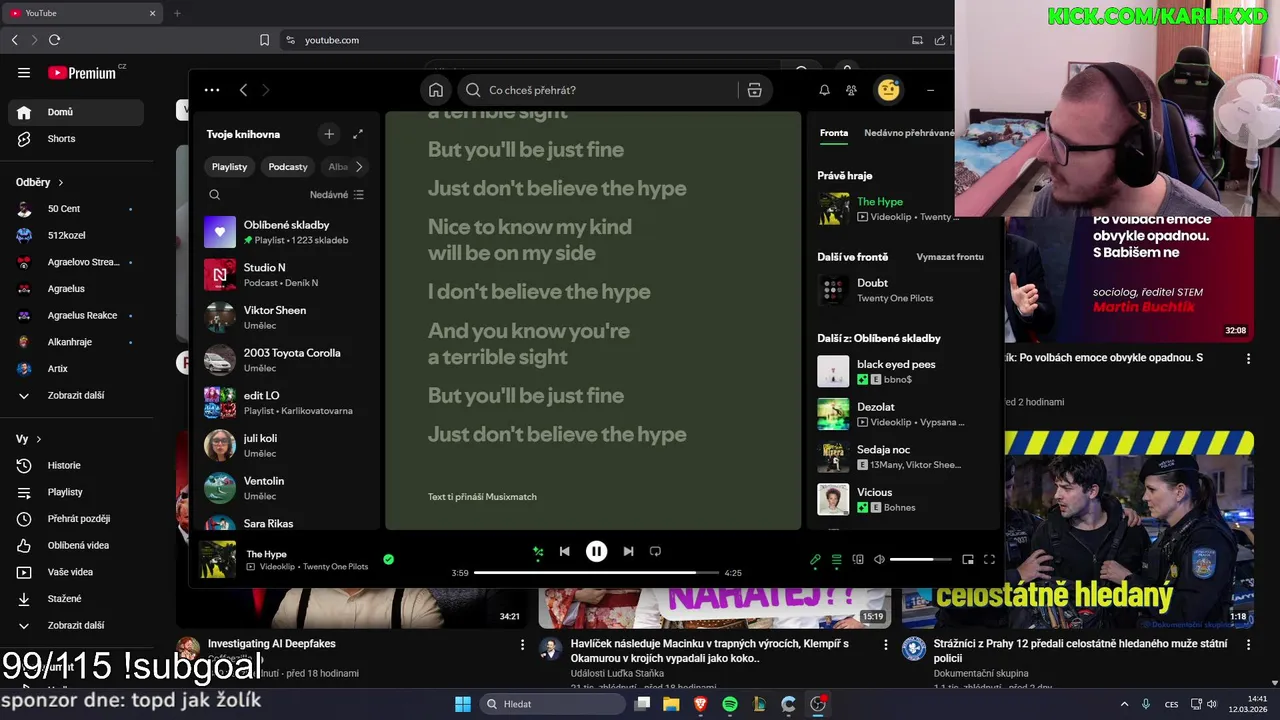
Task: Toggle lyrics microphone icon in Spotify
Action: [815, 560]
